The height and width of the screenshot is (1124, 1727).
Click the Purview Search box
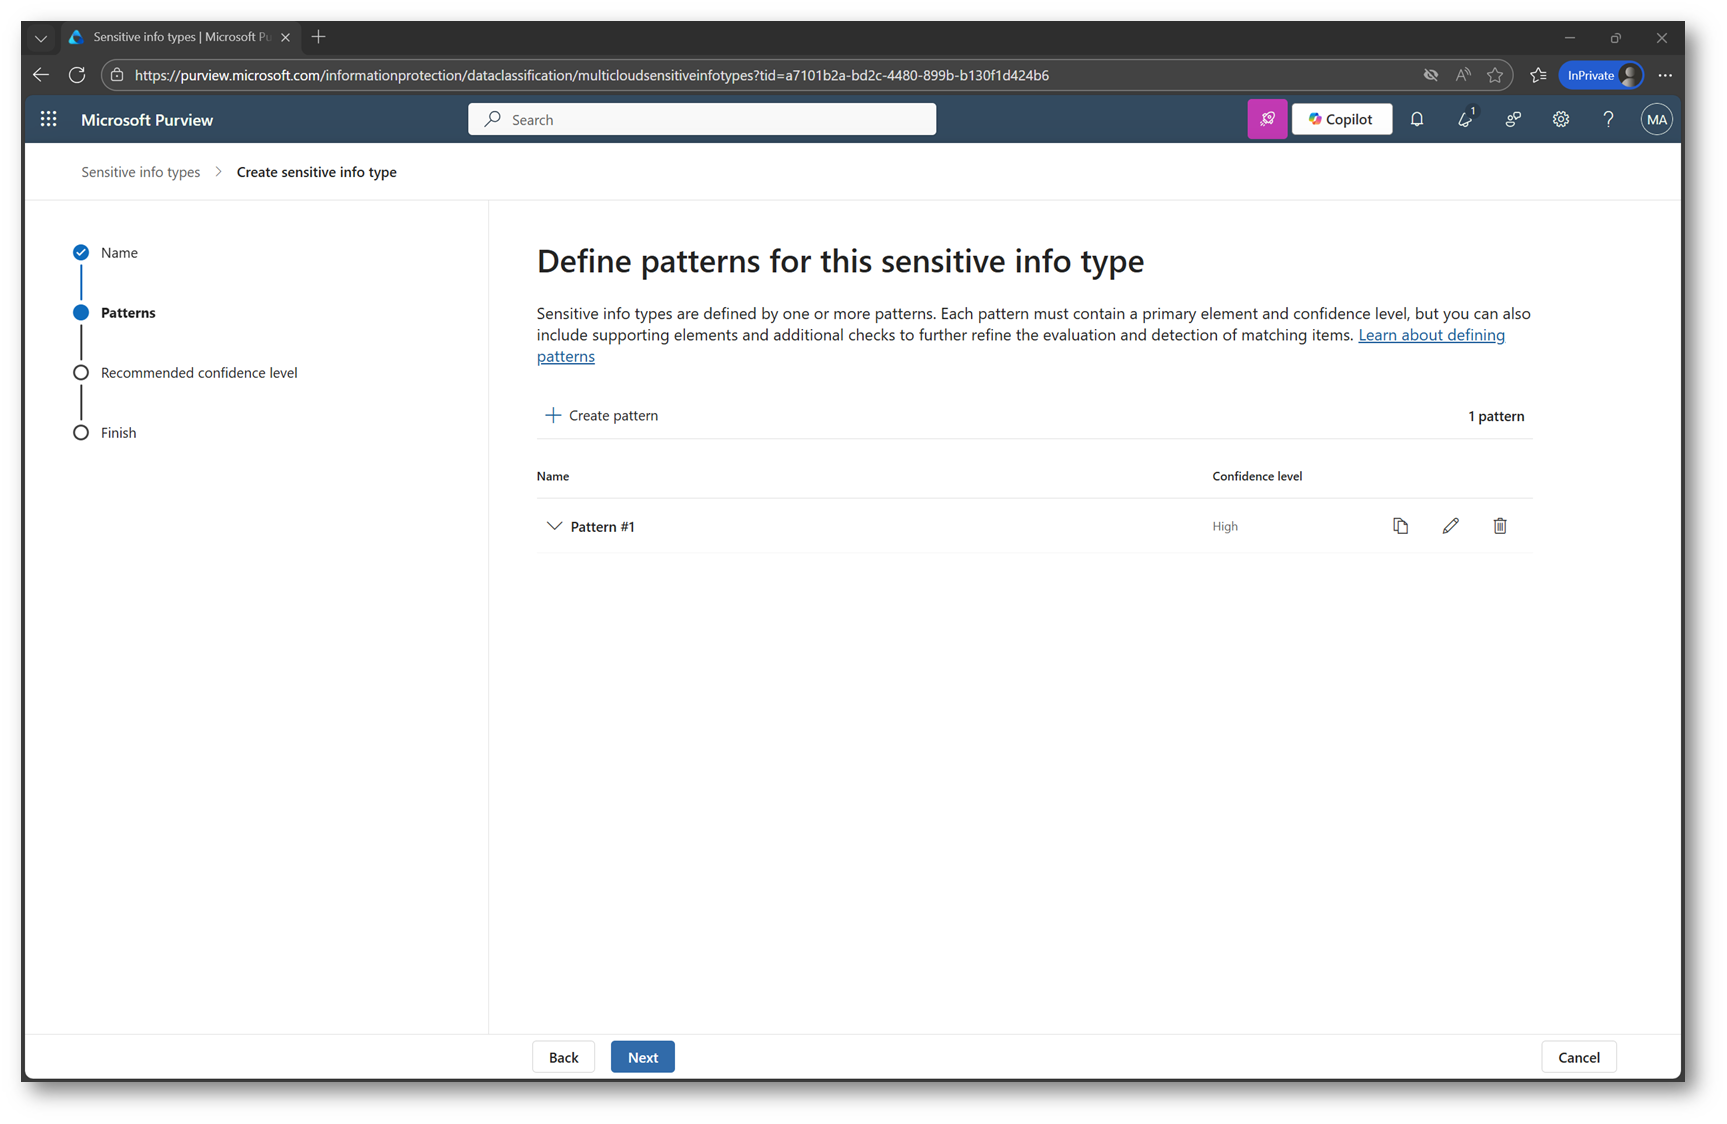[702, 119]
